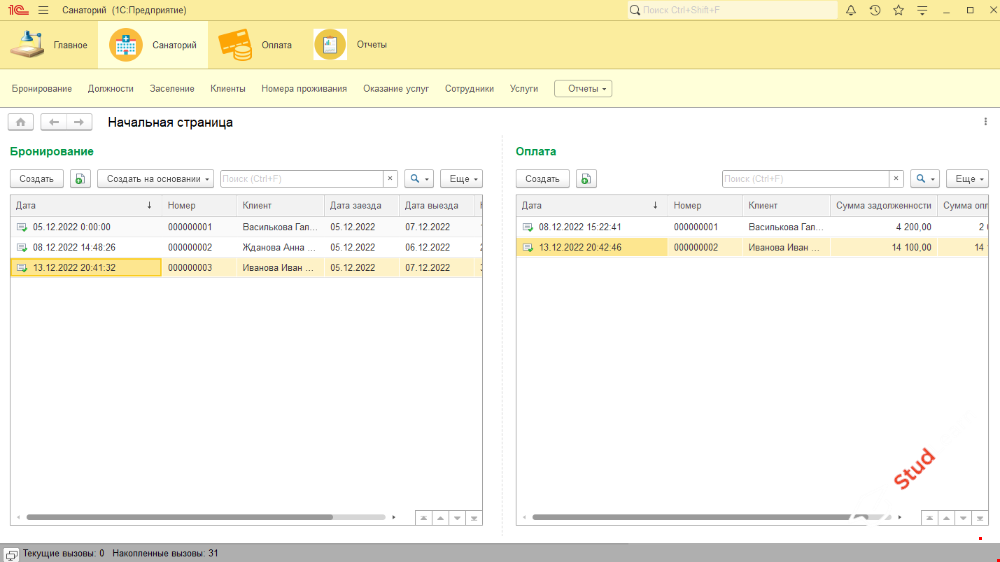Open the notifications bell icon

(851, 10)
